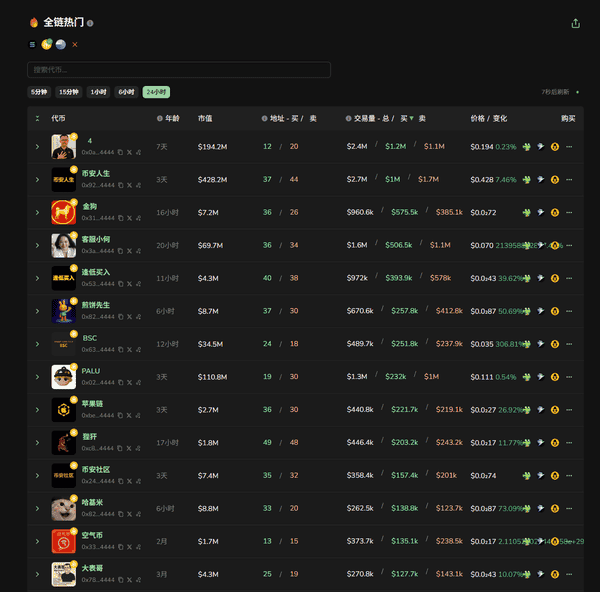Expand or collapse all rows in header
600x592 pixels.
pos(38,118)
